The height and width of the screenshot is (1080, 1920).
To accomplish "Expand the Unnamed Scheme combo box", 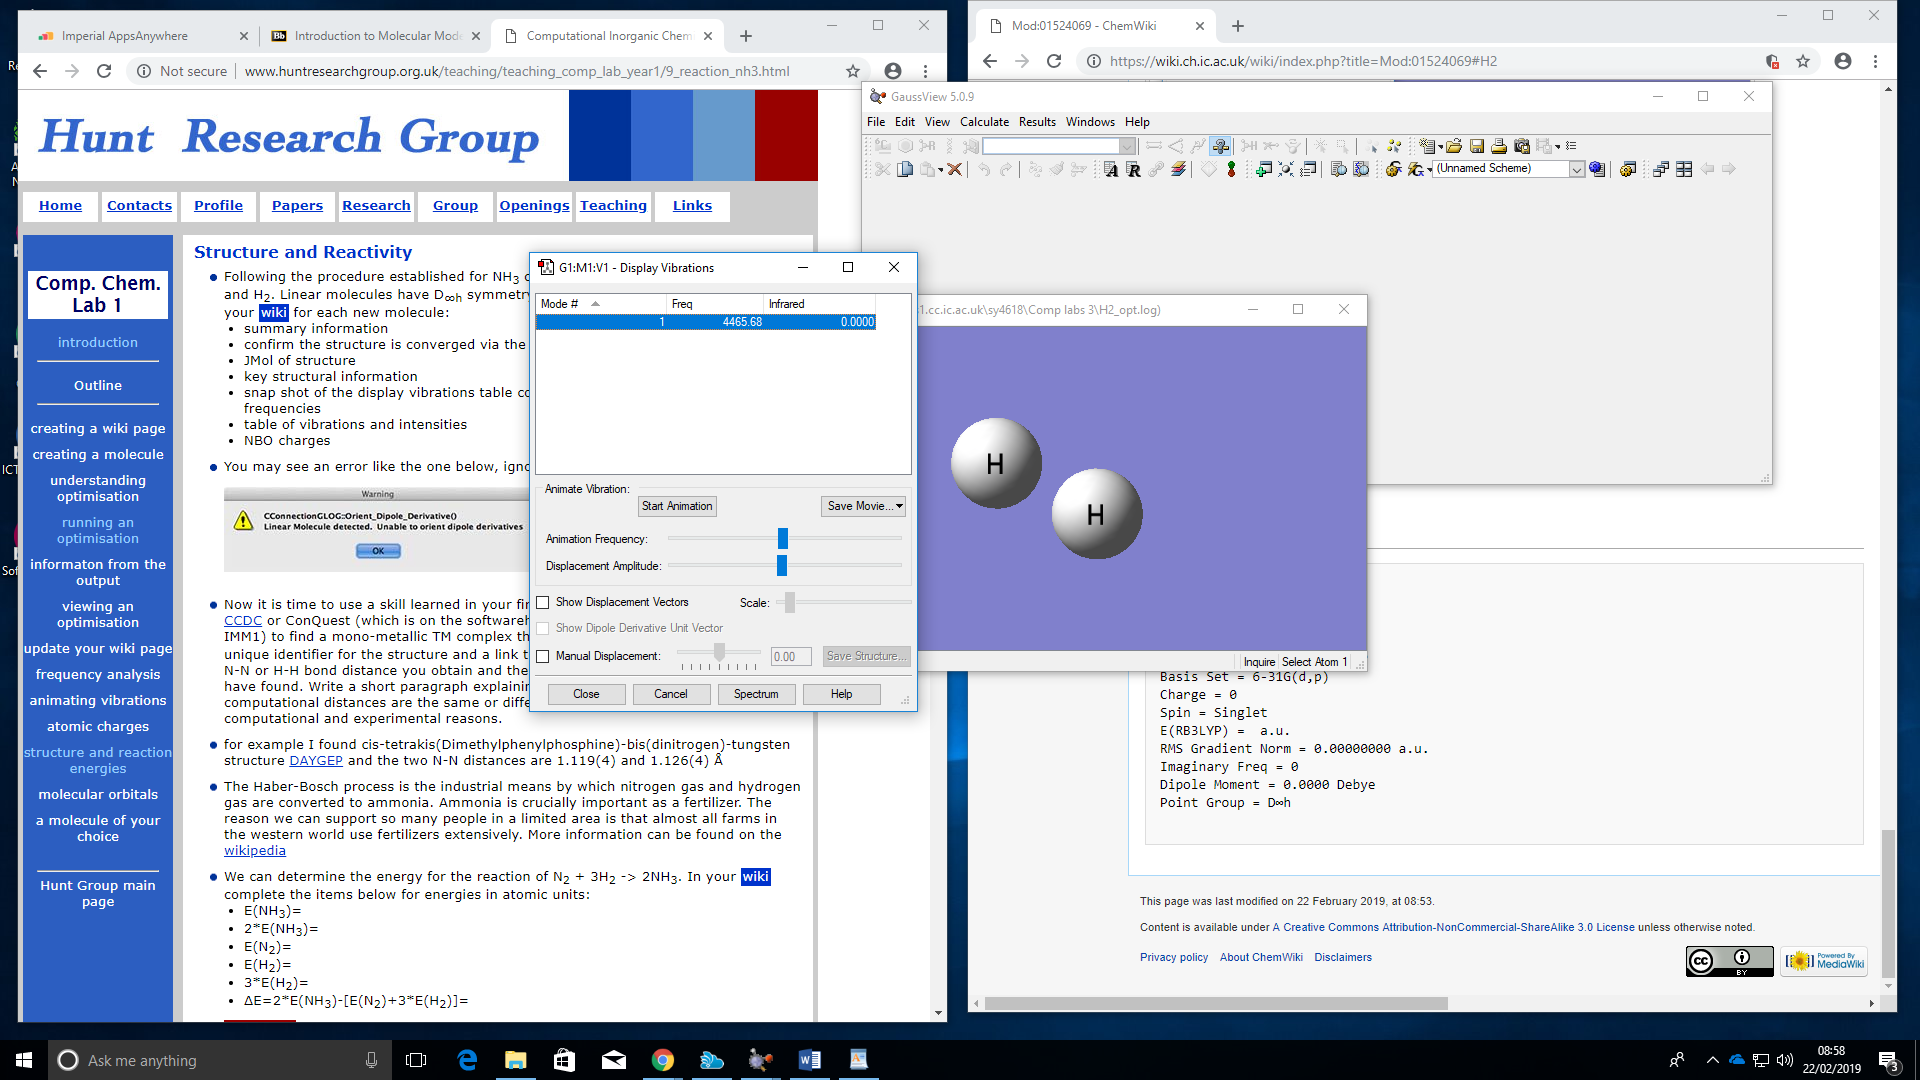I will tap(1576, 169).
